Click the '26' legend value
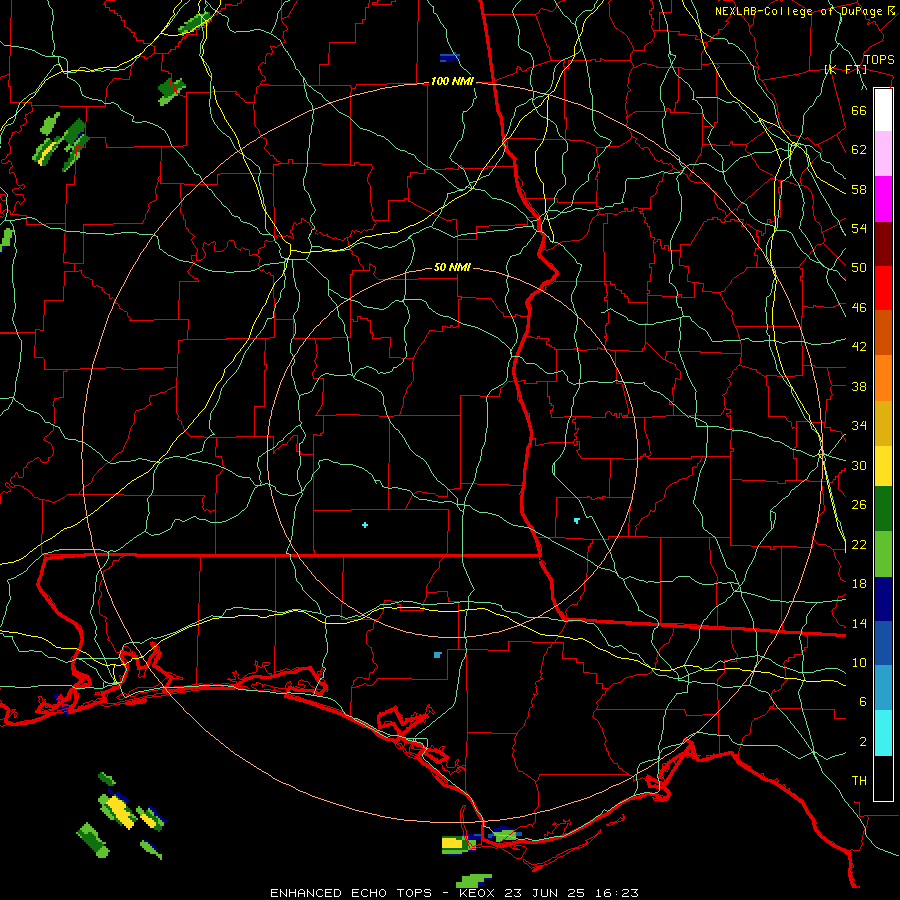900x900 pixels. click(859, 505)
